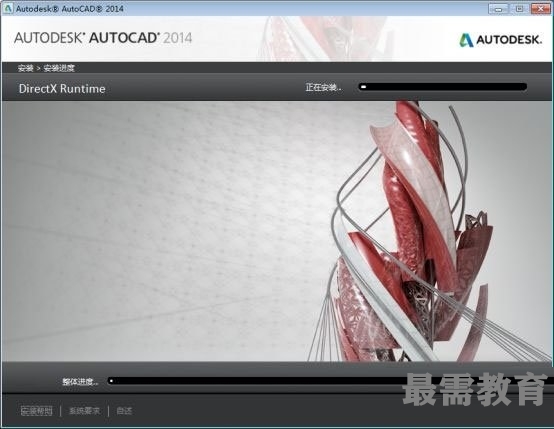Image resolution: width=554 pixels, height=429 pixels.
Task: Click the 安装进度 breadcrumb text
Action: 59,68
